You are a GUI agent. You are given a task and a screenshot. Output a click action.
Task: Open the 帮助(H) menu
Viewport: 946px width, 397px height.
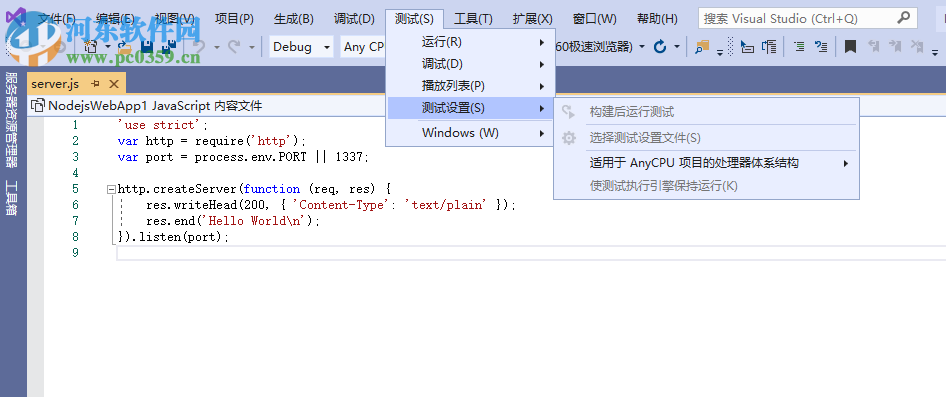(x=657, y=19)
